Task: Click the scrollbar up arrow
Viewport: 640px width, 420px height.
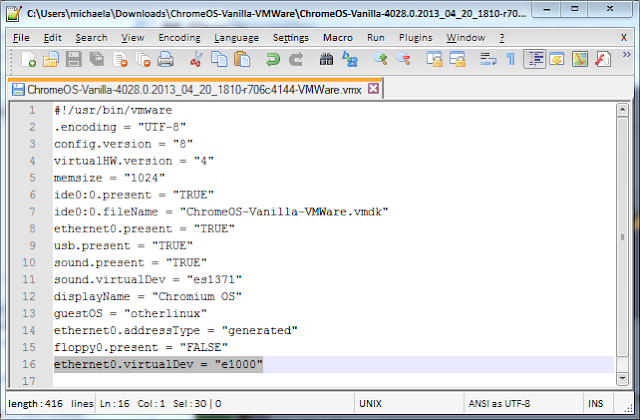Action: click(x=622, y=110)
